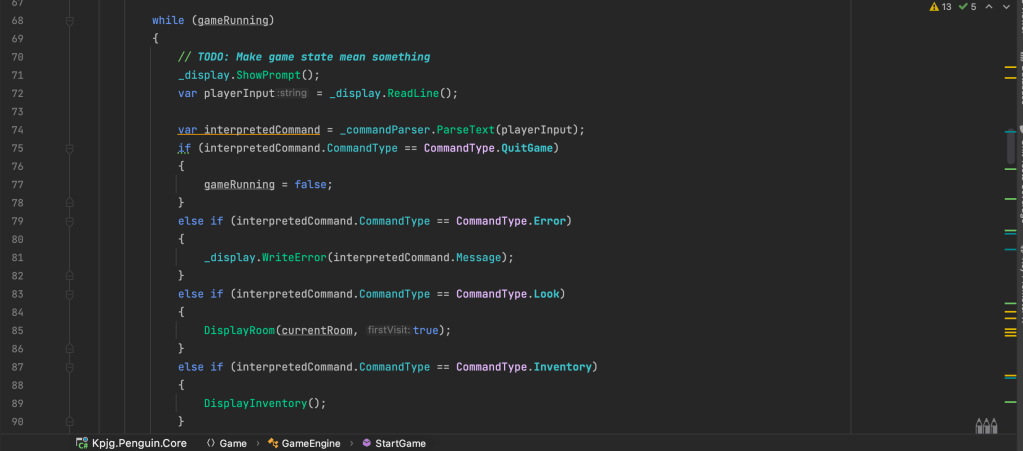The height and width of the screenshot is (451, 1023).
Task: Click the pencils icon in the editor corner
Action: (986, 425)
